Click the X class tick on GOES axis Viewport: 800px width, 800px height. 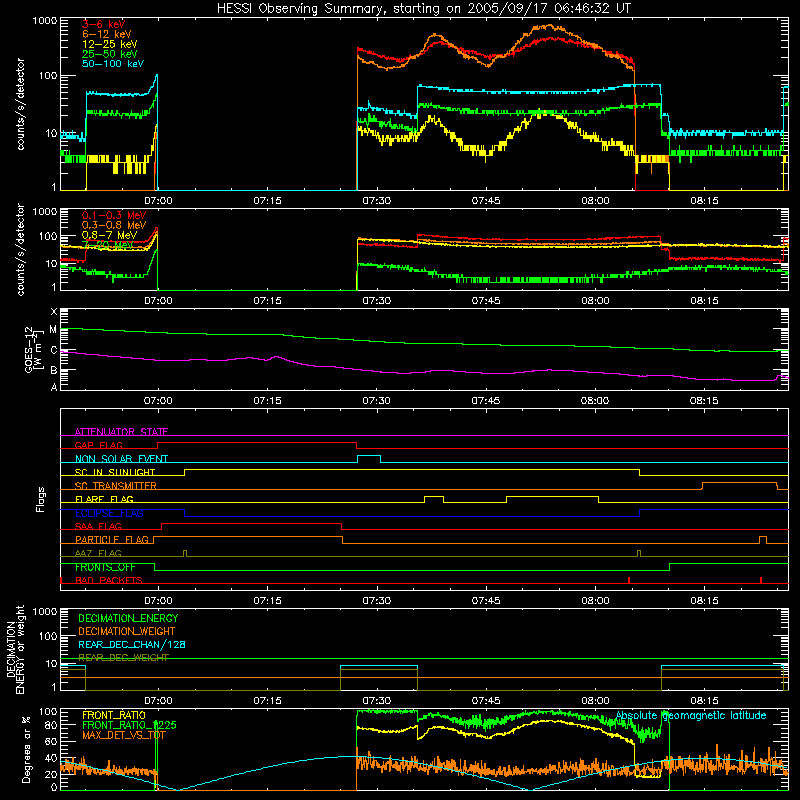click(x=54, y=312)
